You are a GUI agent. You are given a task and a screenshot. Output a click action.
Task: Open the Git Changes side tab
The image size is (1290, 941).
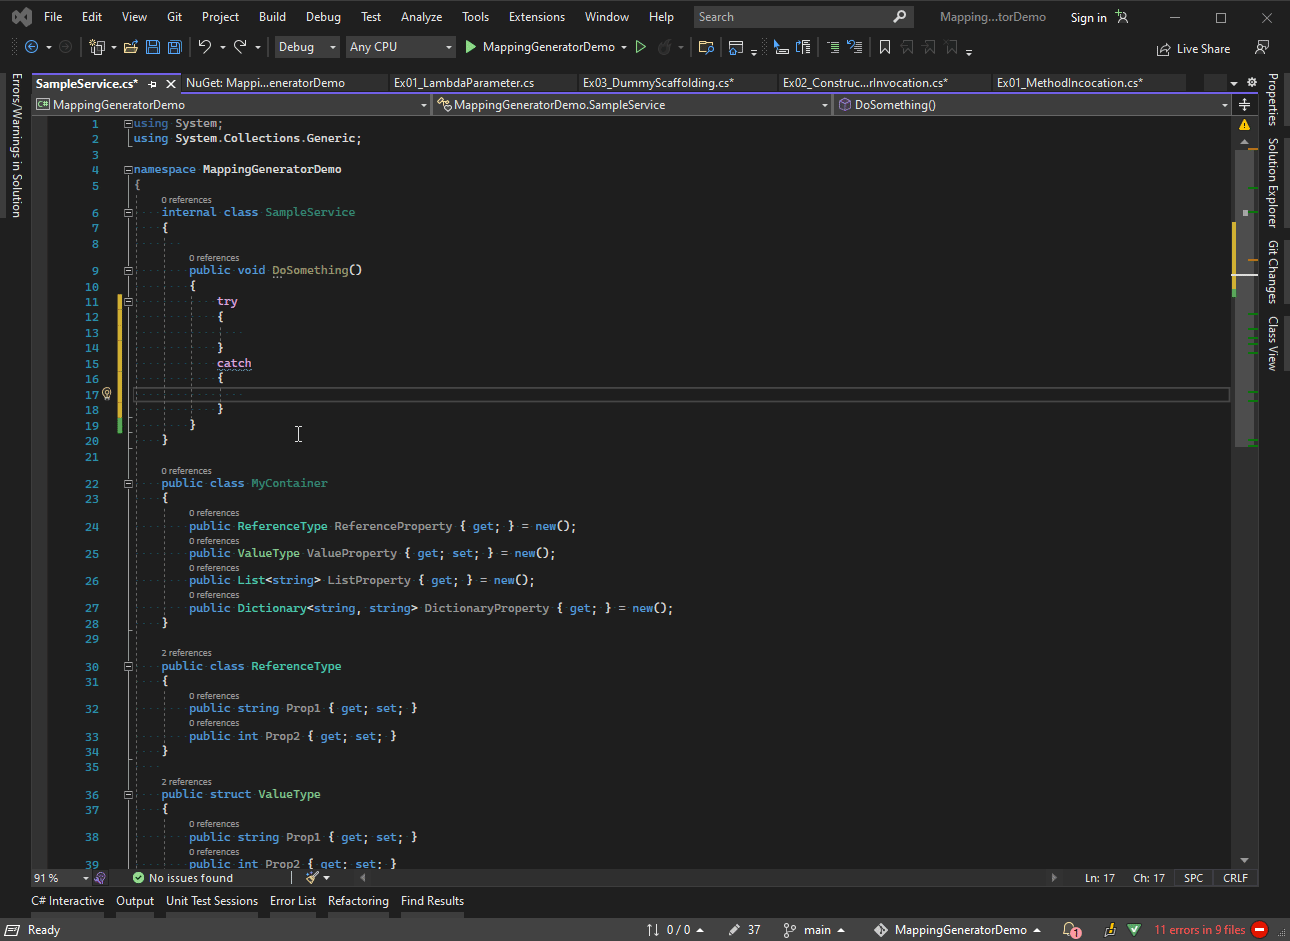click(1273, 272)
